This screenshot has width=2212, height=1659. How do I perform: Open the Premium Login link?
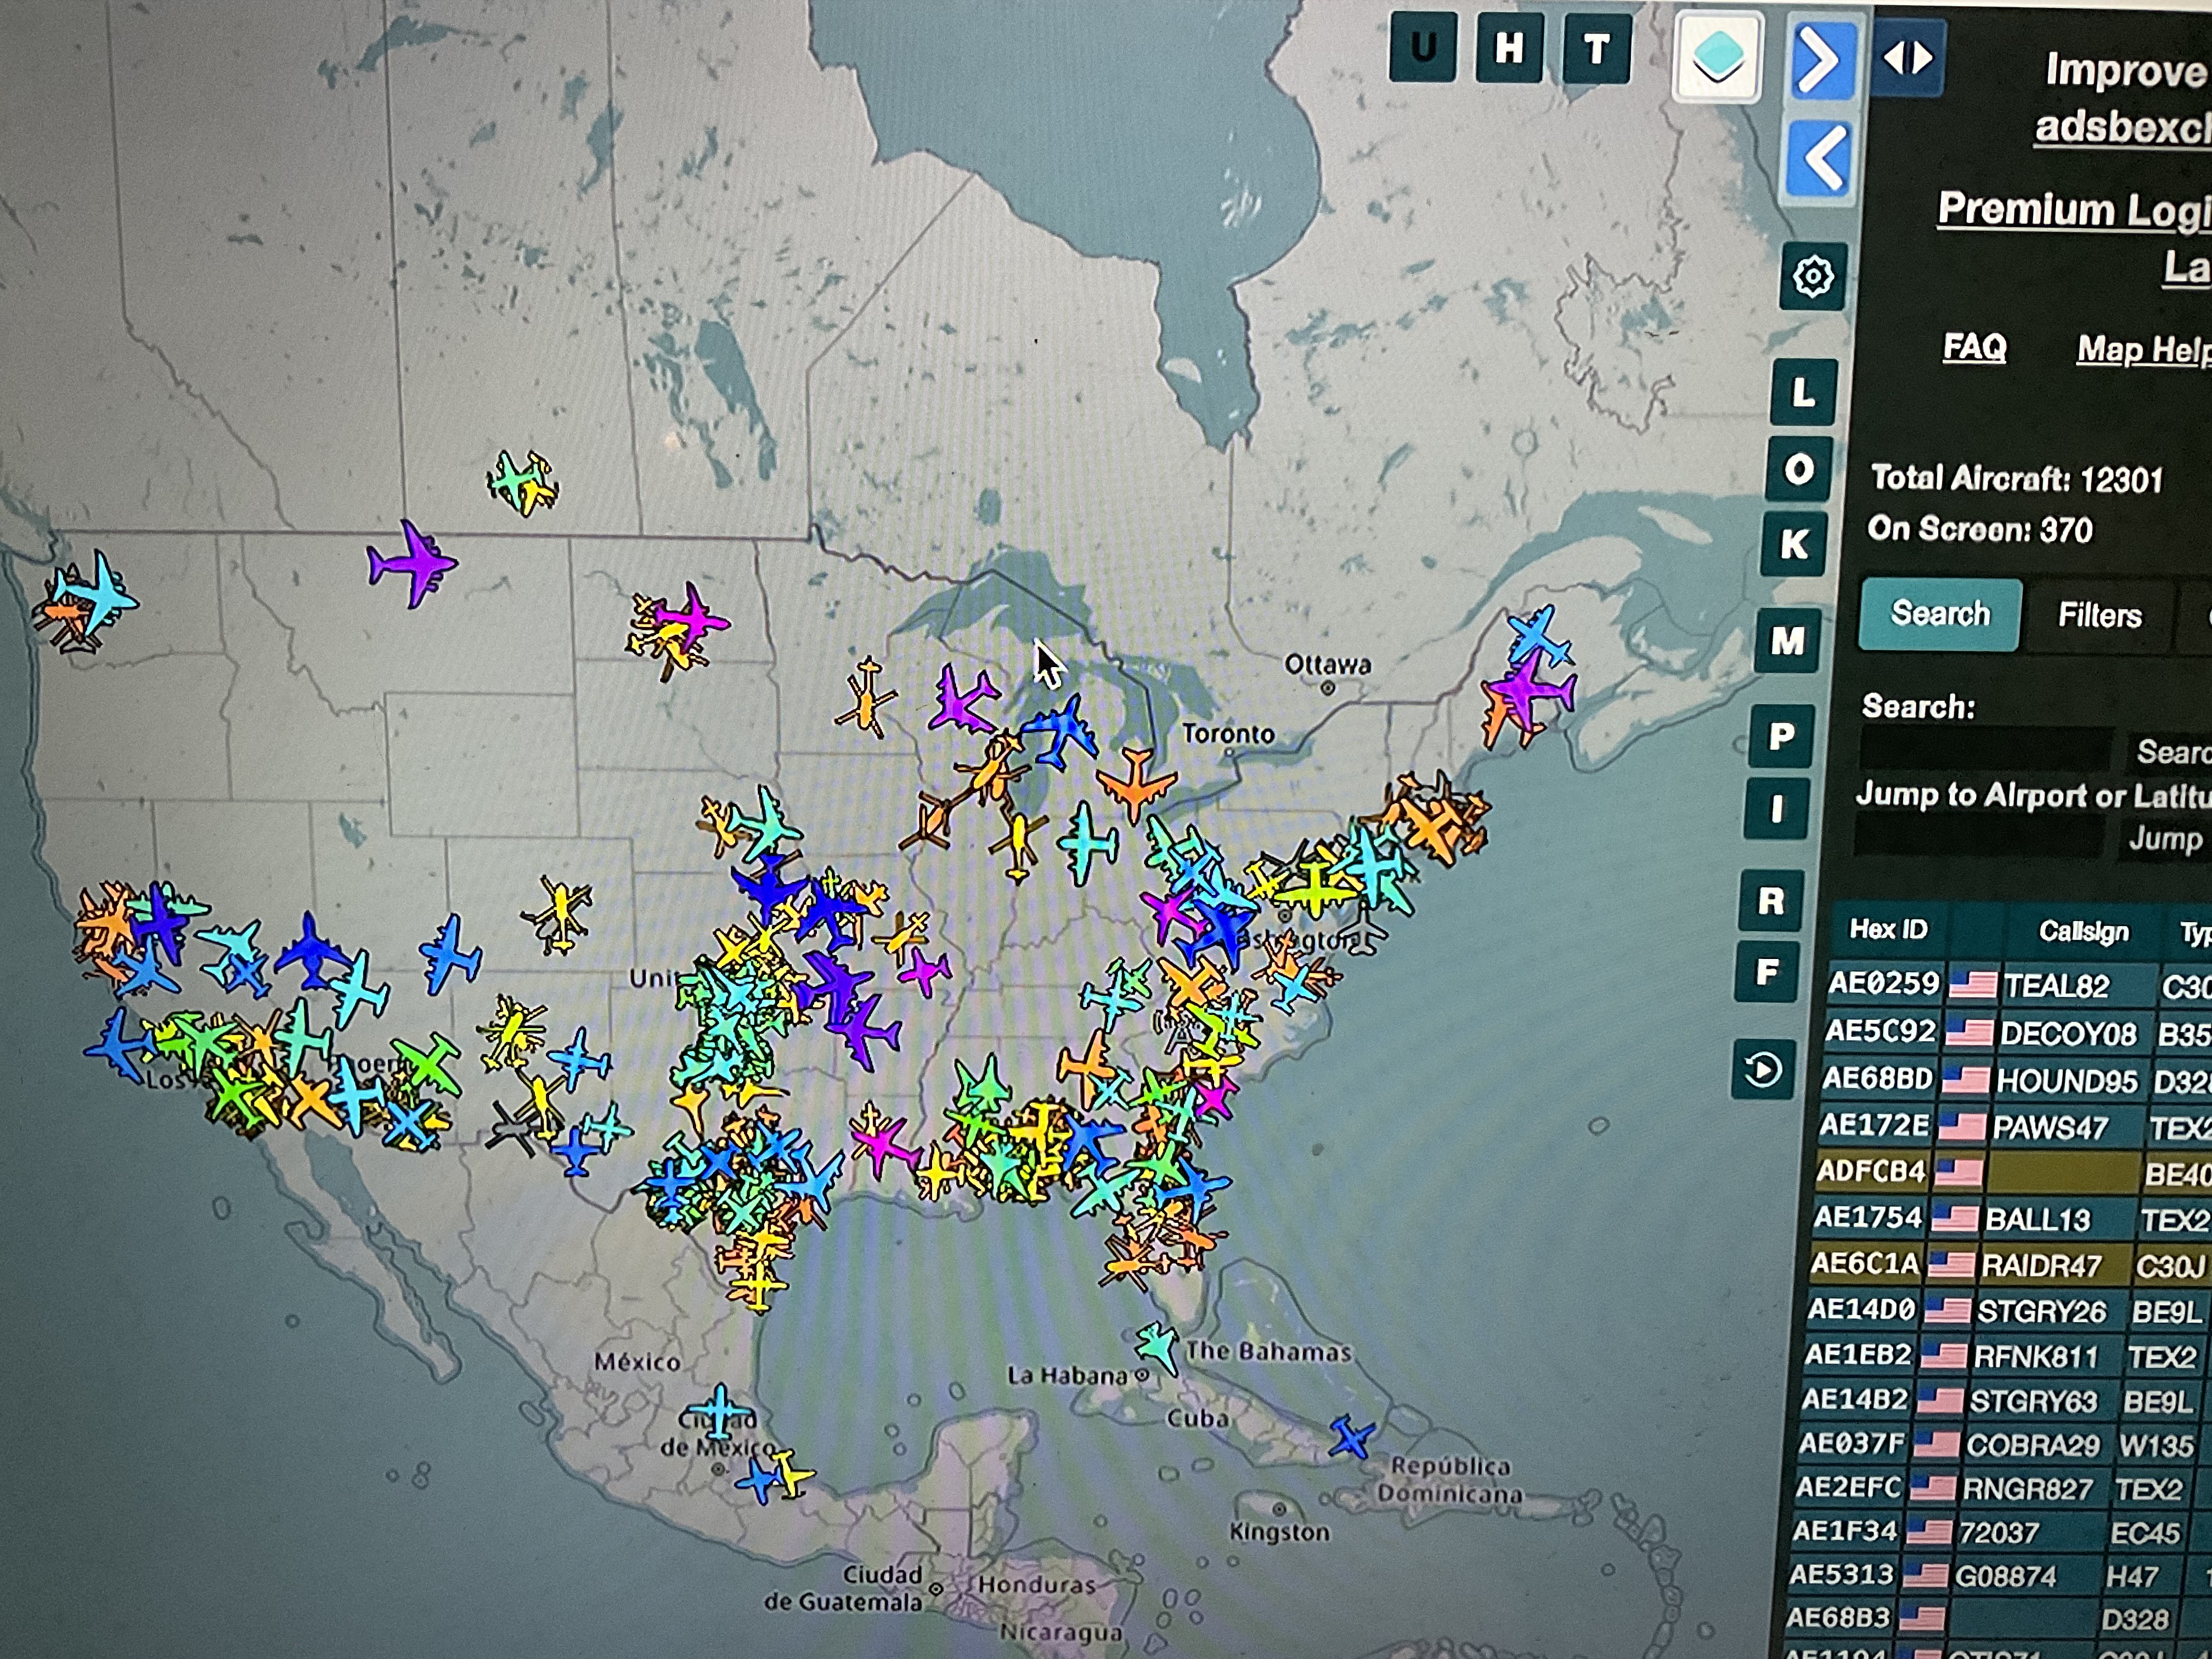tap(2074, 209)
